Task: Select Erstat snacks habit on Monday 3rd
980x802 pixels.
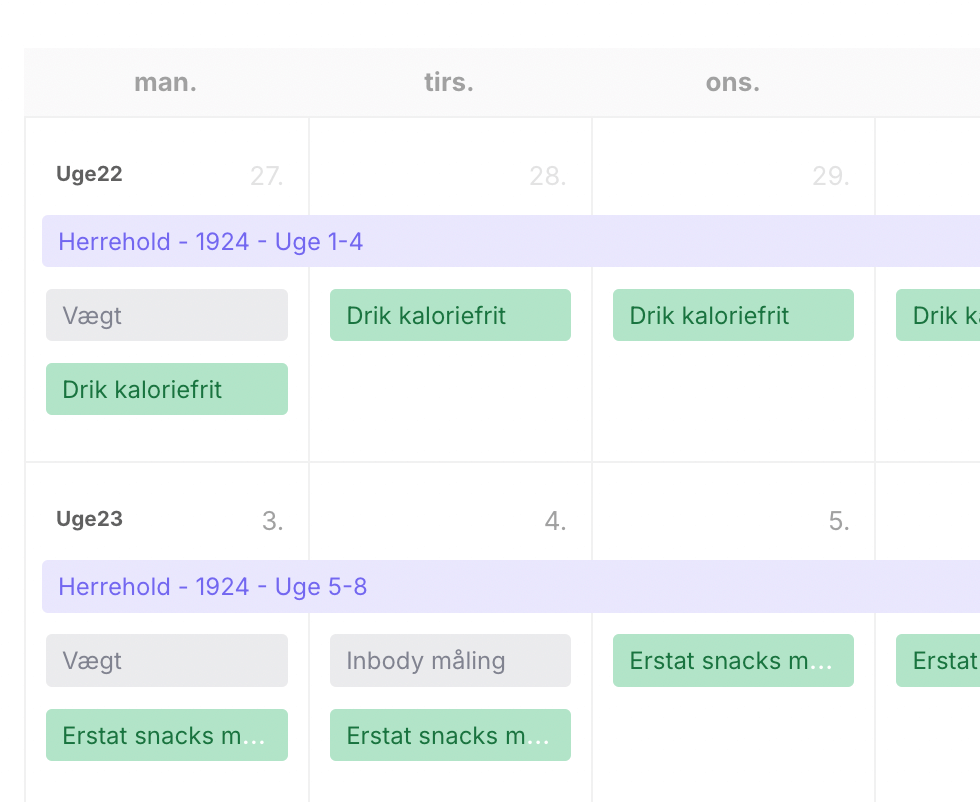Action: click(x=167, y=735)
